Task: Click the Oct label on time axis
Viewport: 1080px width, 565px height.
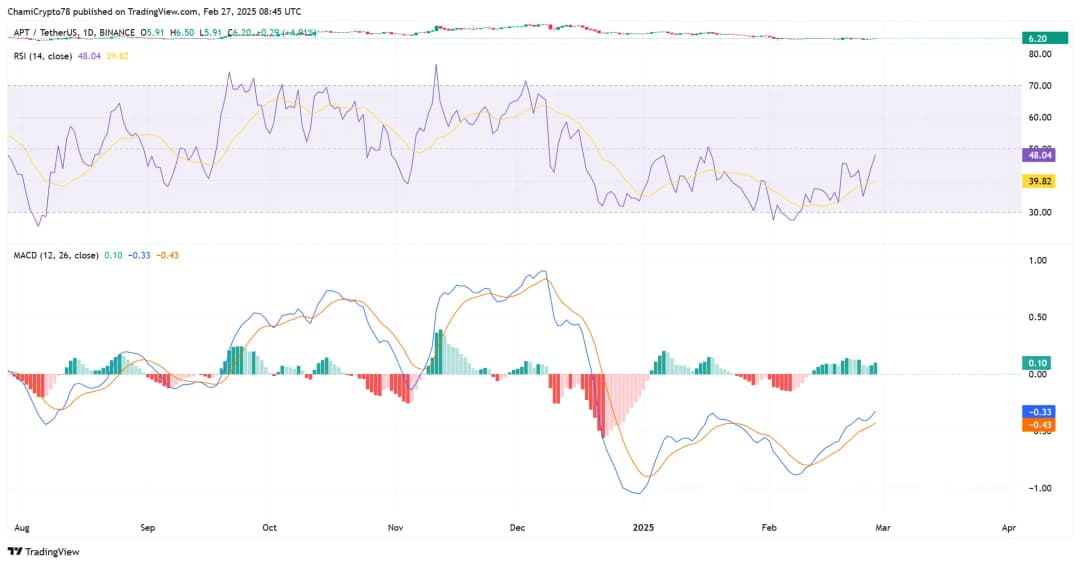Action: [x=268, y=525]
